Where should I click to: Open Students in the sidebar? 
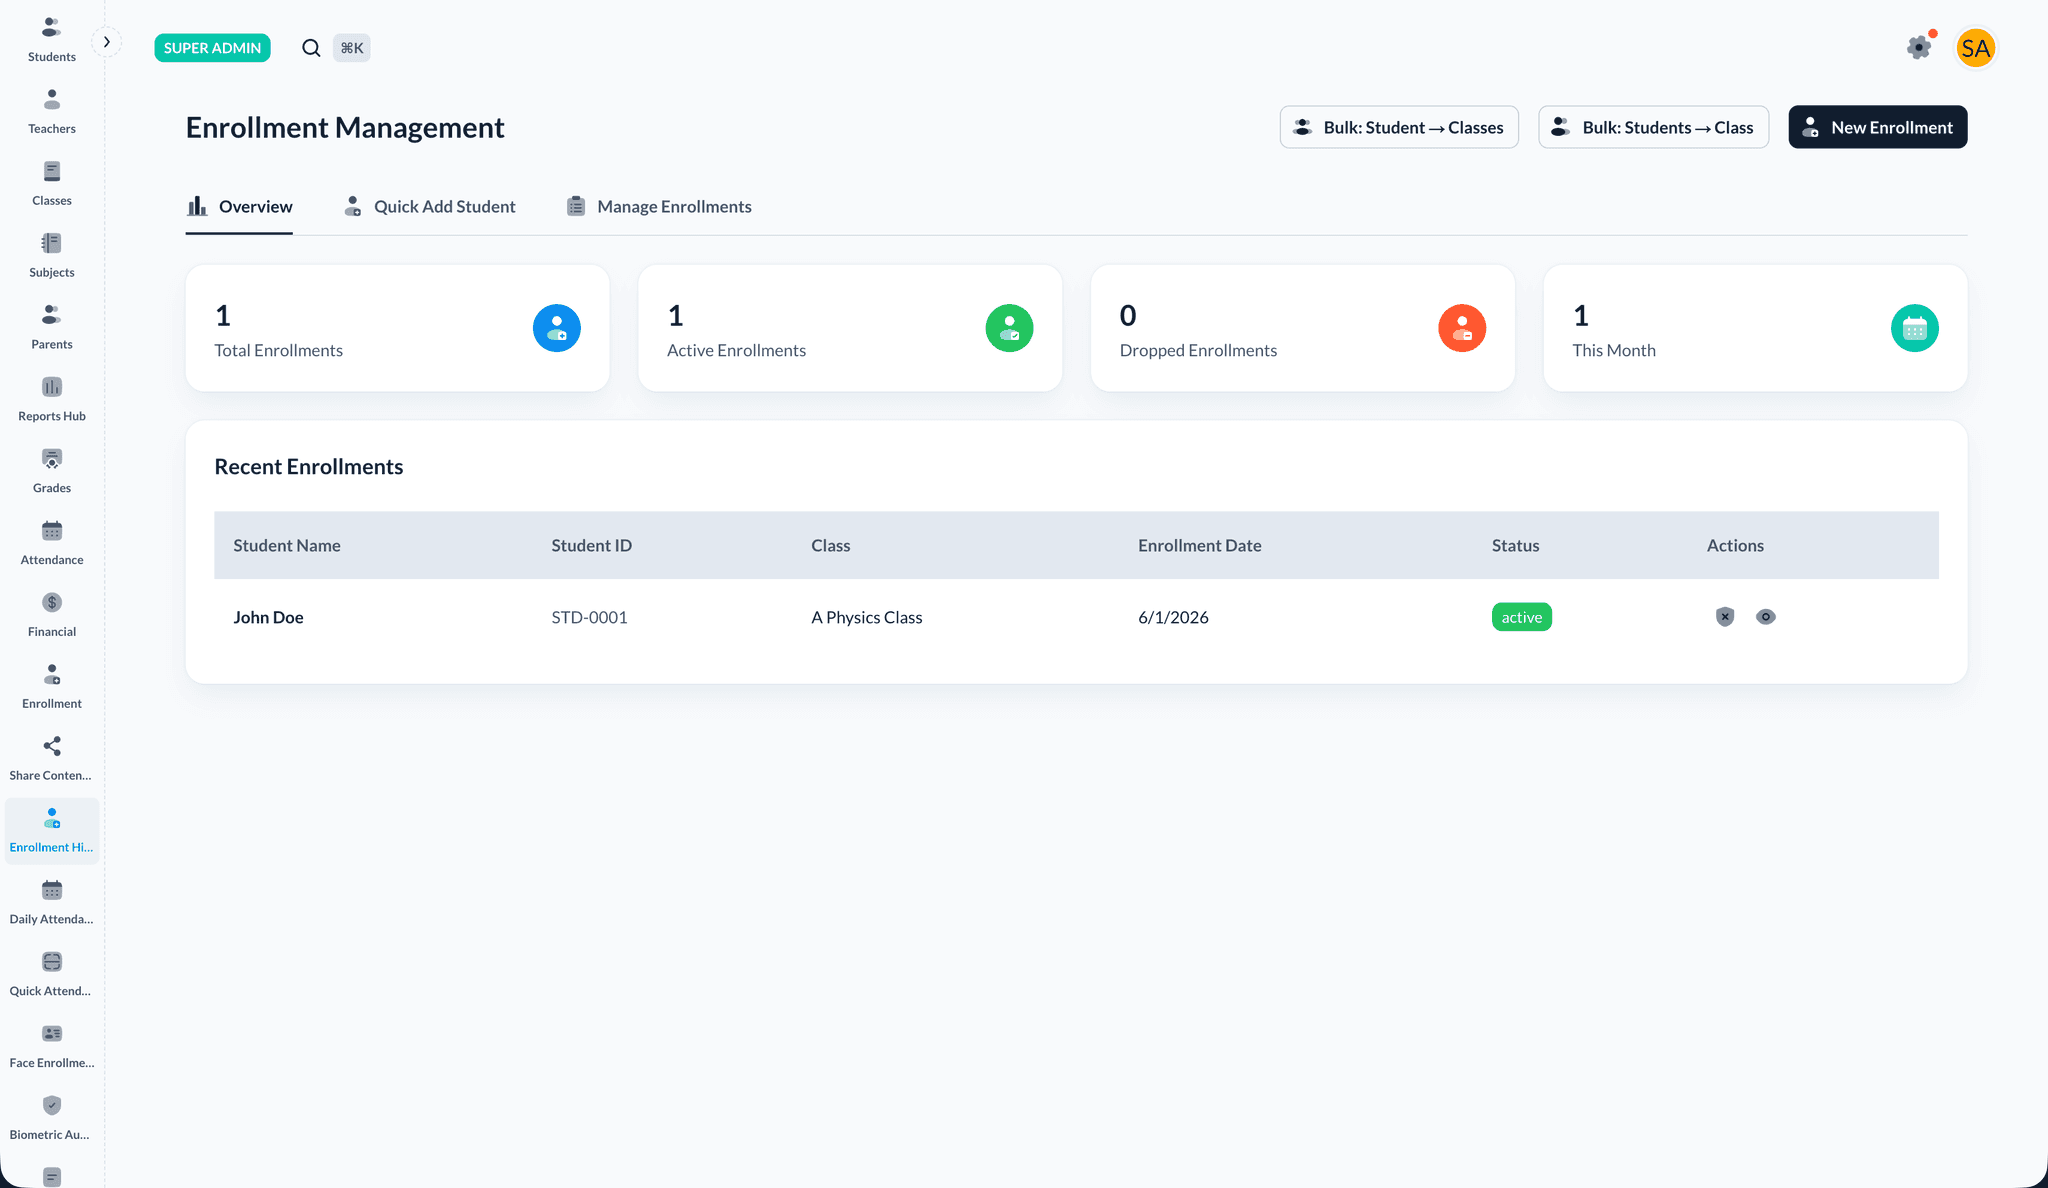pyautogui.click(x=52, y=40)
